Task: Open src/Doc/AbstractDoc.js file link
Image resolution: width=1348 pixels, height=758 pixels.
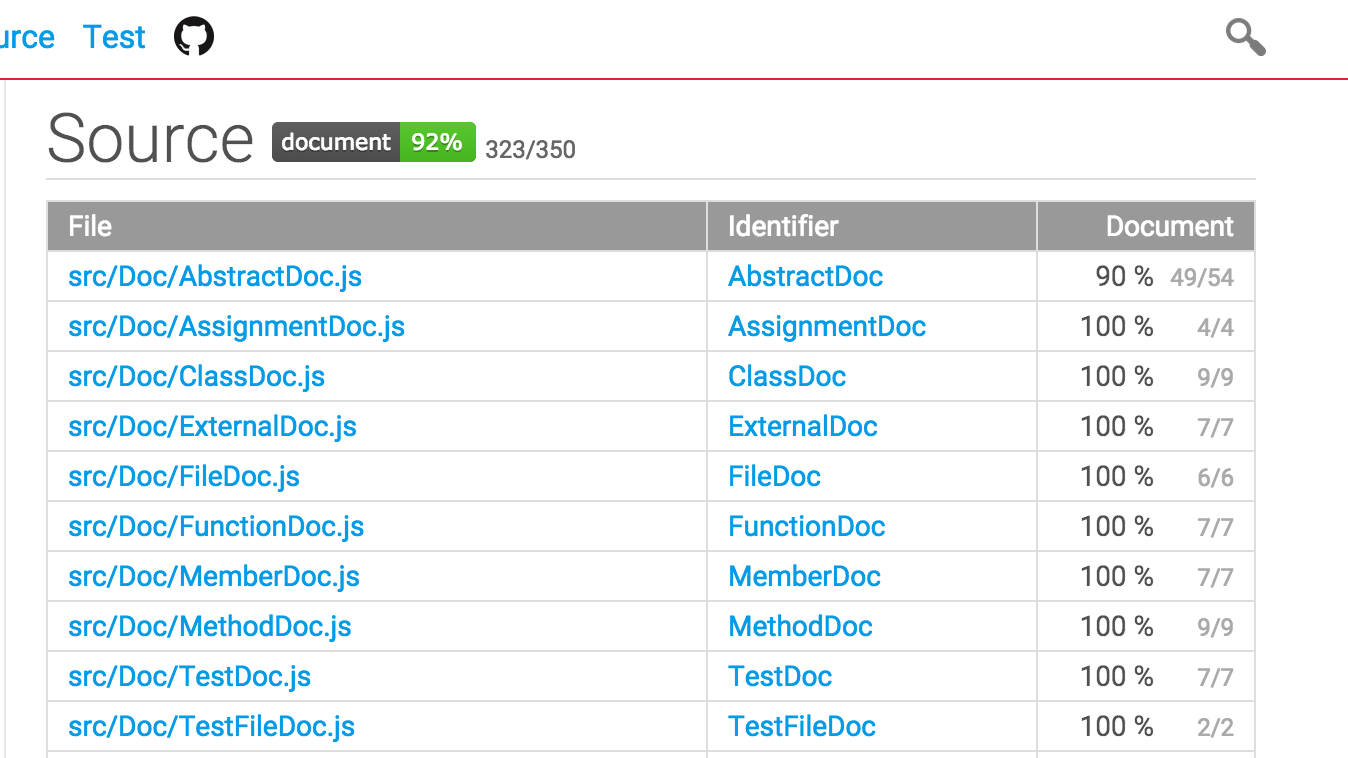Action: [x=214, y=276]
